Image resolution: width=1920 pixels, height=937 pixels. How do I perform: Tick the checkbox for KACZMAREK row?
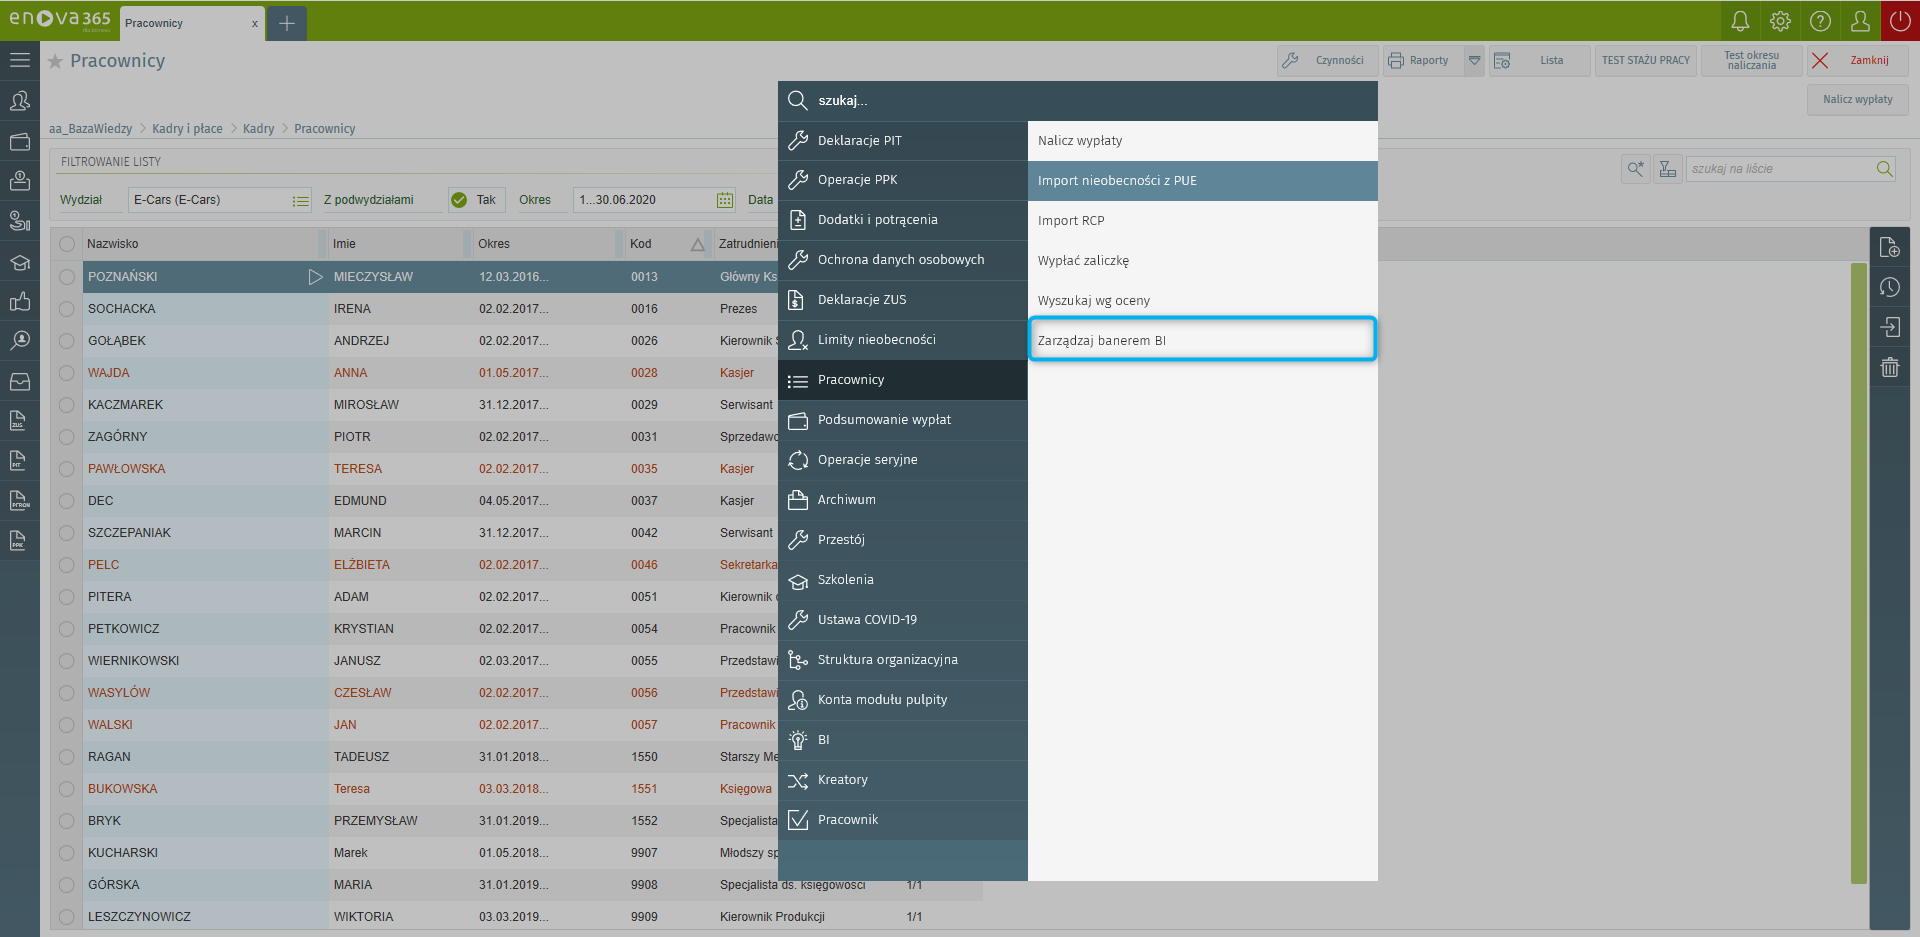tap(67, 405)
